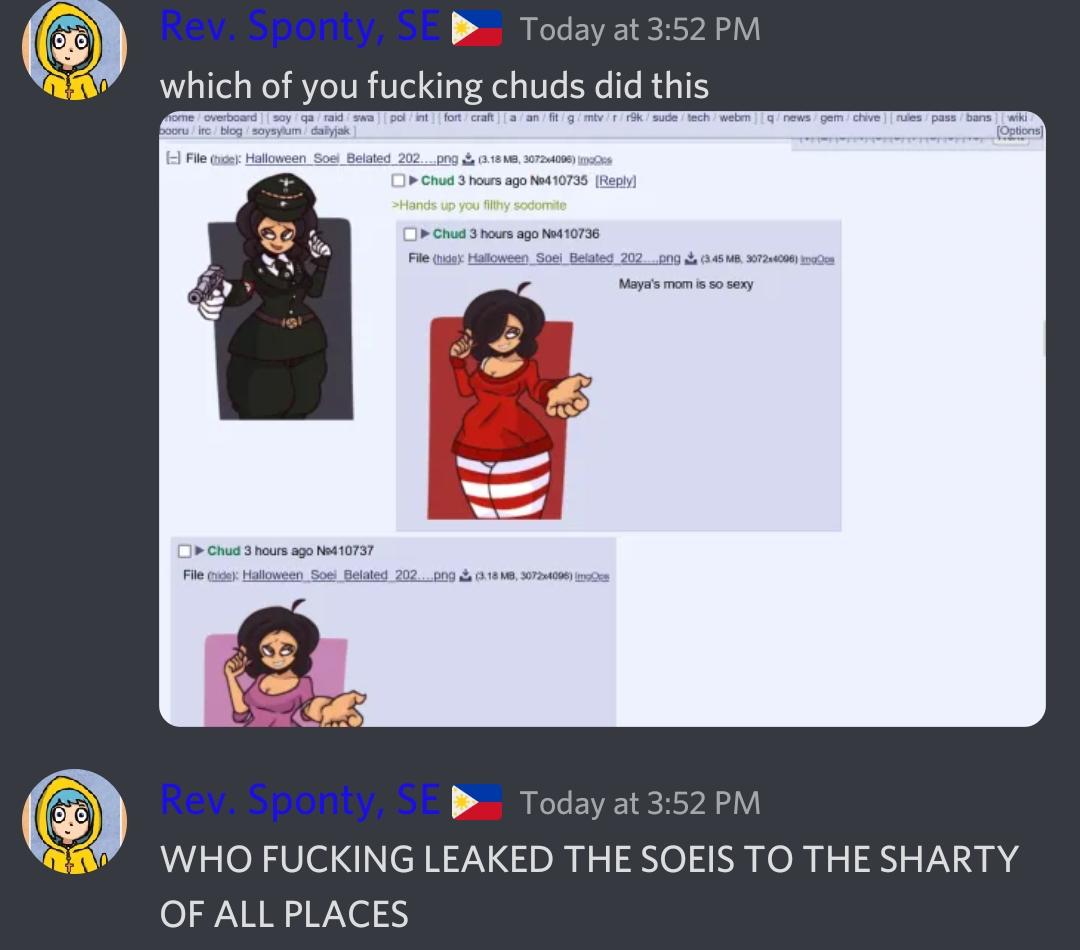Open the overboard board link
1080x950 pixels.
230,118
